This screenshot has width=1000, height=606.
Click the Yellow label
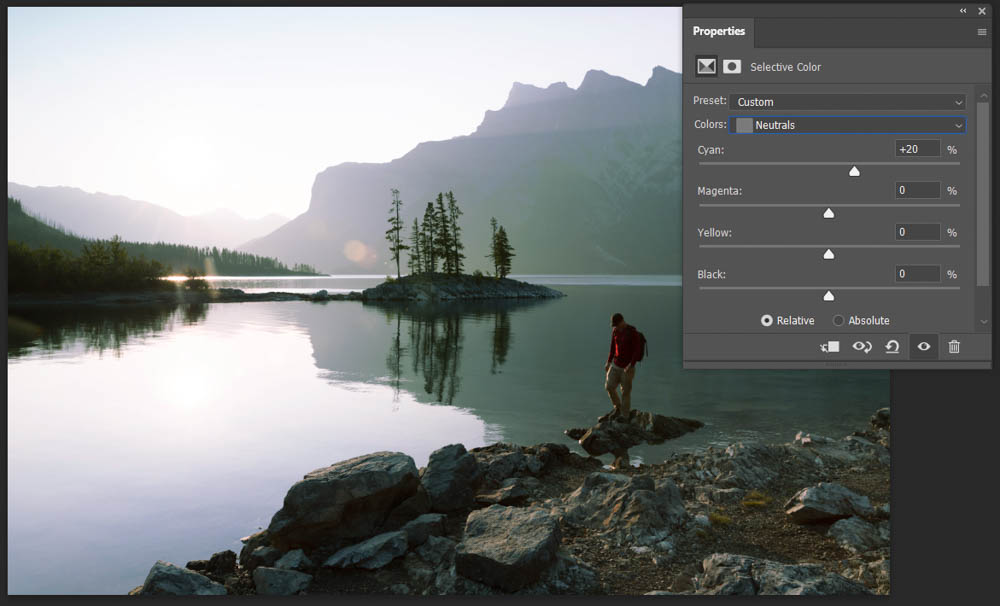point(714,233)
